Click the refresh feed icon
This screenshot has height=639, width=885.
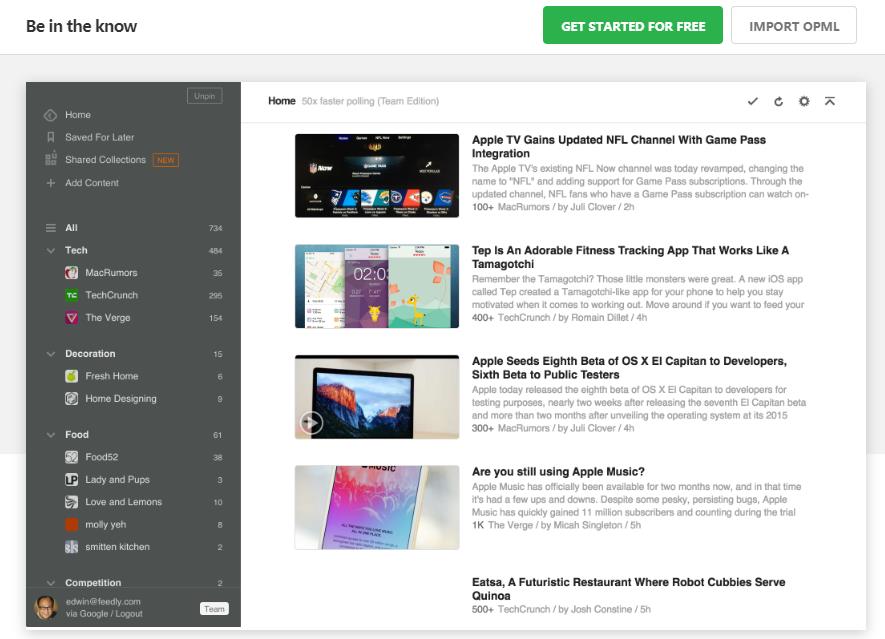778,101
